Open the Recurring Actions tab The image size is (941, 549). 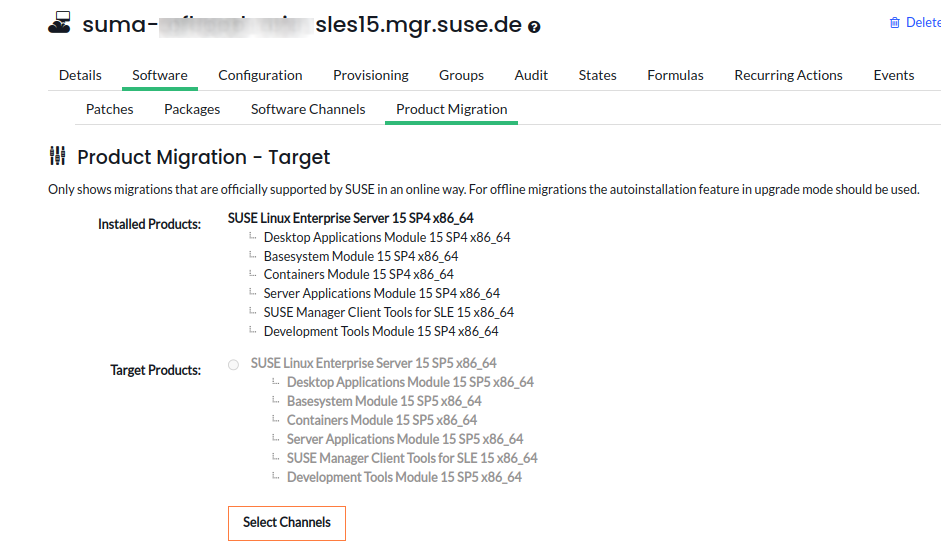(788, 75)
